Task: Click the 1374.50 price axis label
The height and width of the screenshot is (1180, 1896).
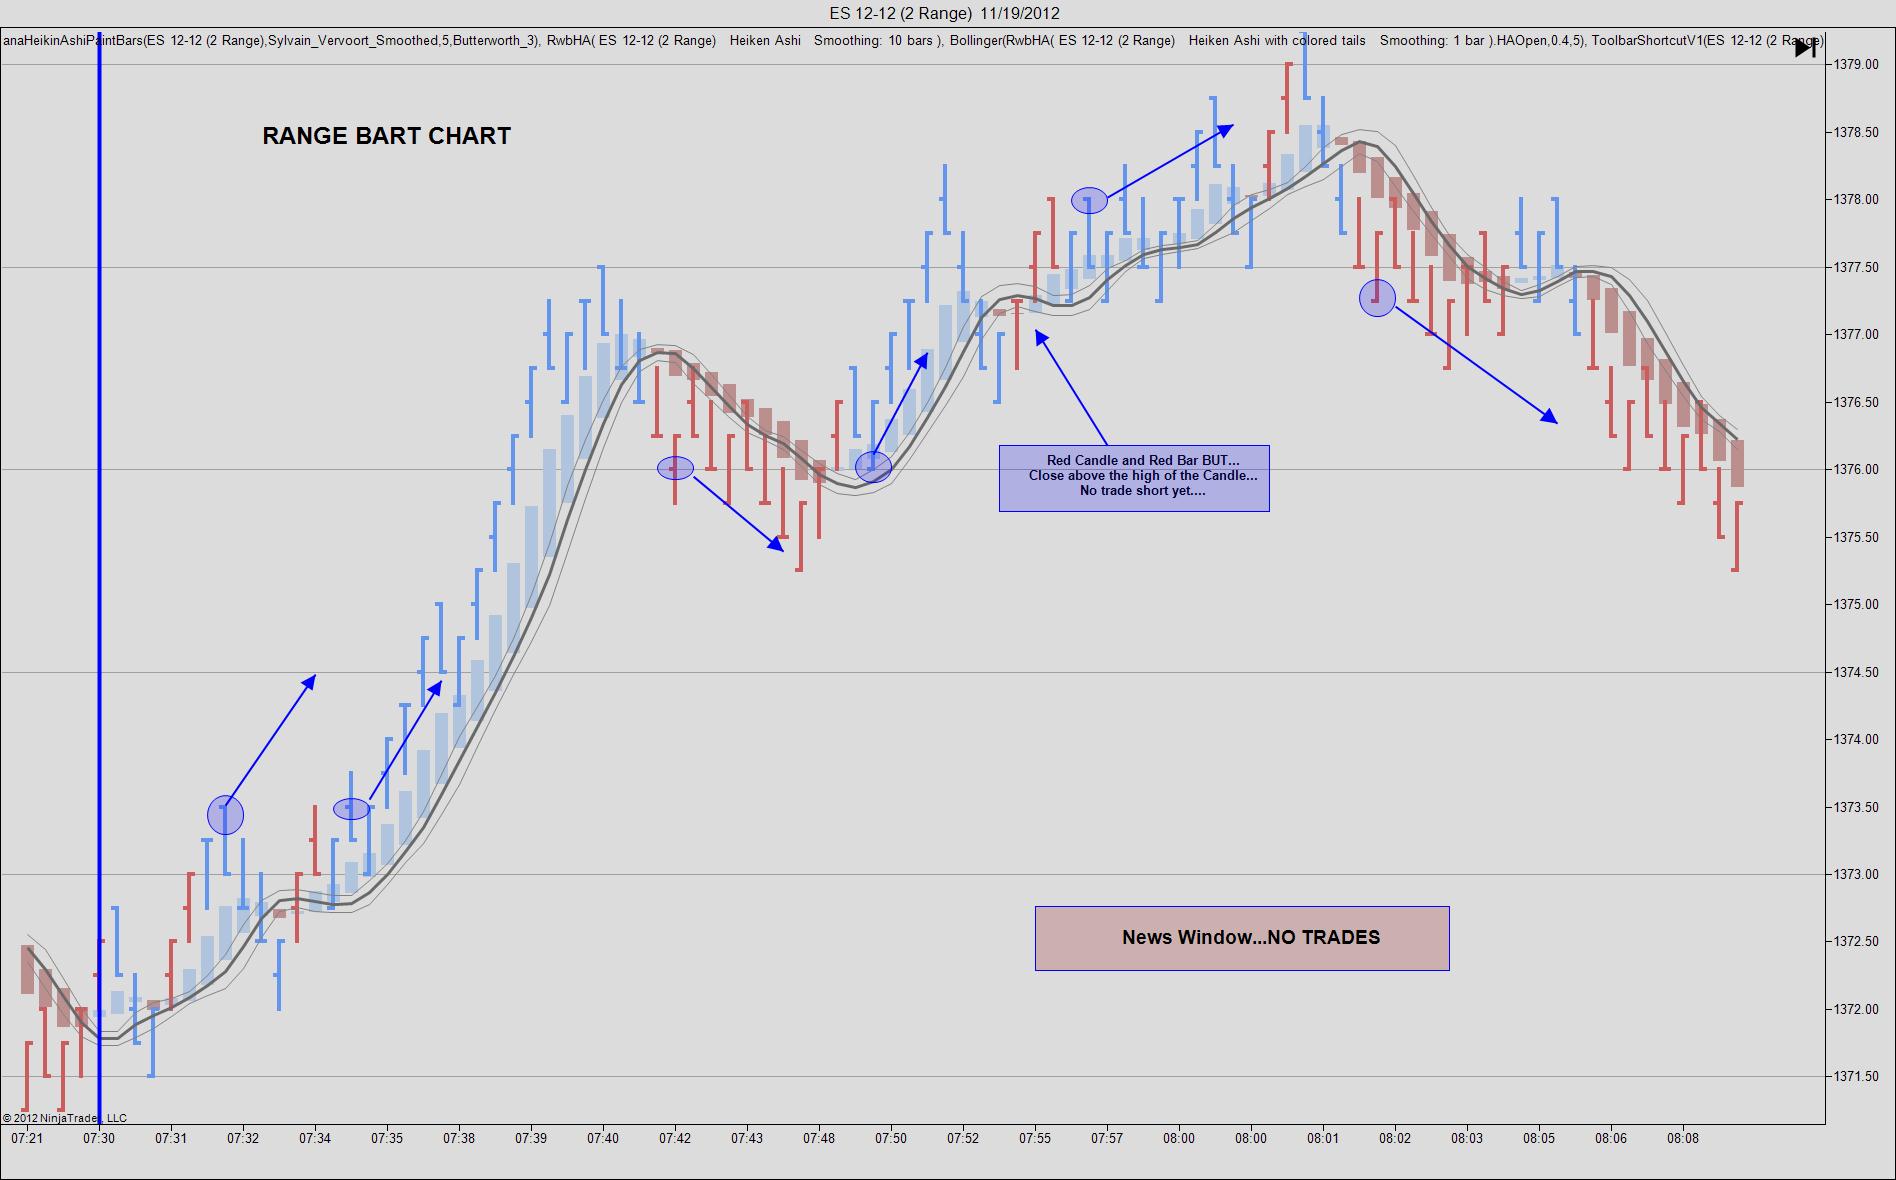Action: (x=1854, y=672)
